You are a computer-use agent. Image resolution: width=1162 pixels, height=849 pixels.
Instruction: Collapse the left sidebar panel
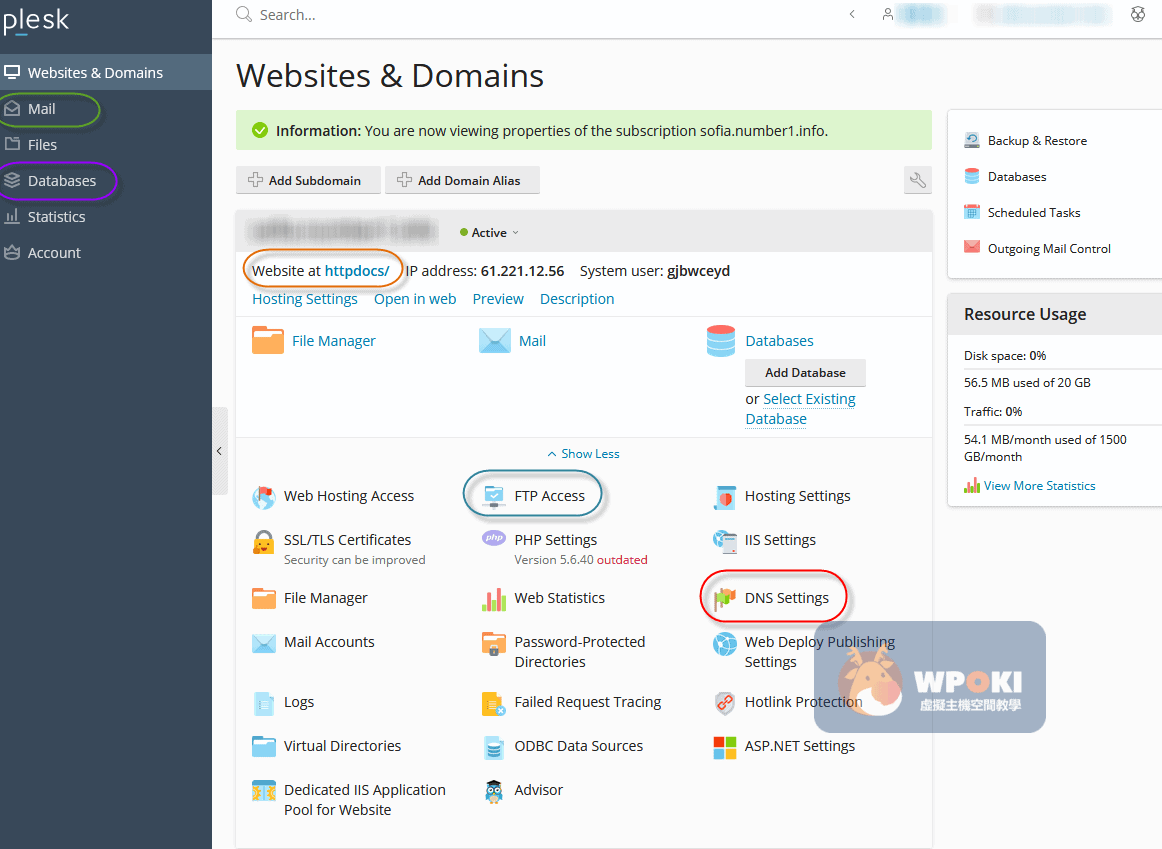click(220, 451)
